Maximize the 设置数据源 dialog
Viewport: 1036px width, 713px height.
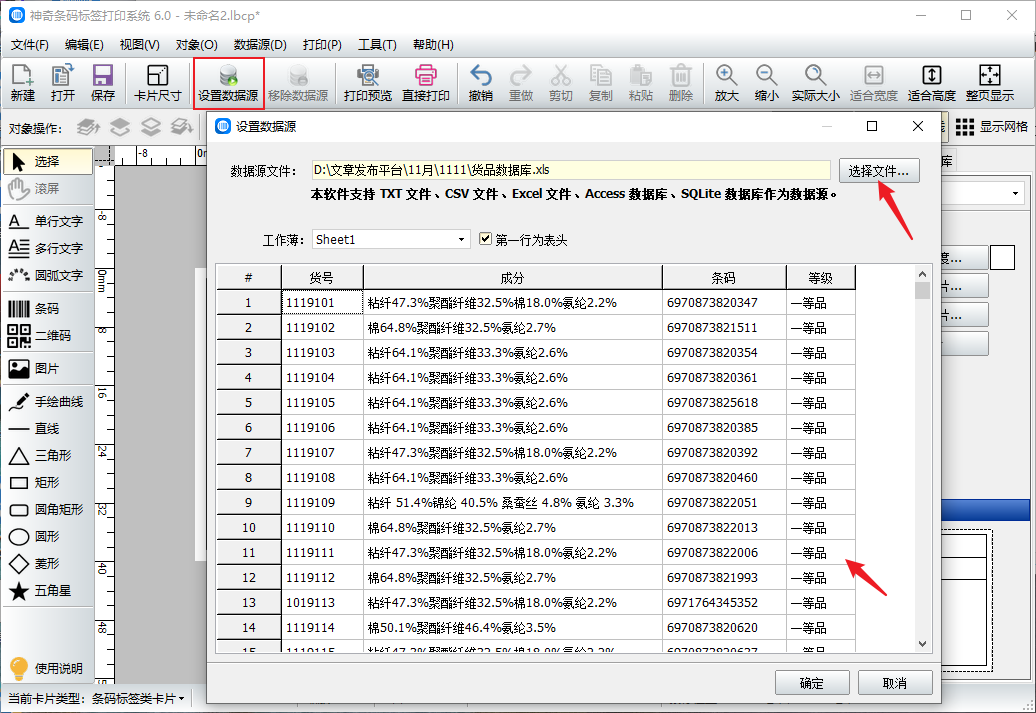872,126
